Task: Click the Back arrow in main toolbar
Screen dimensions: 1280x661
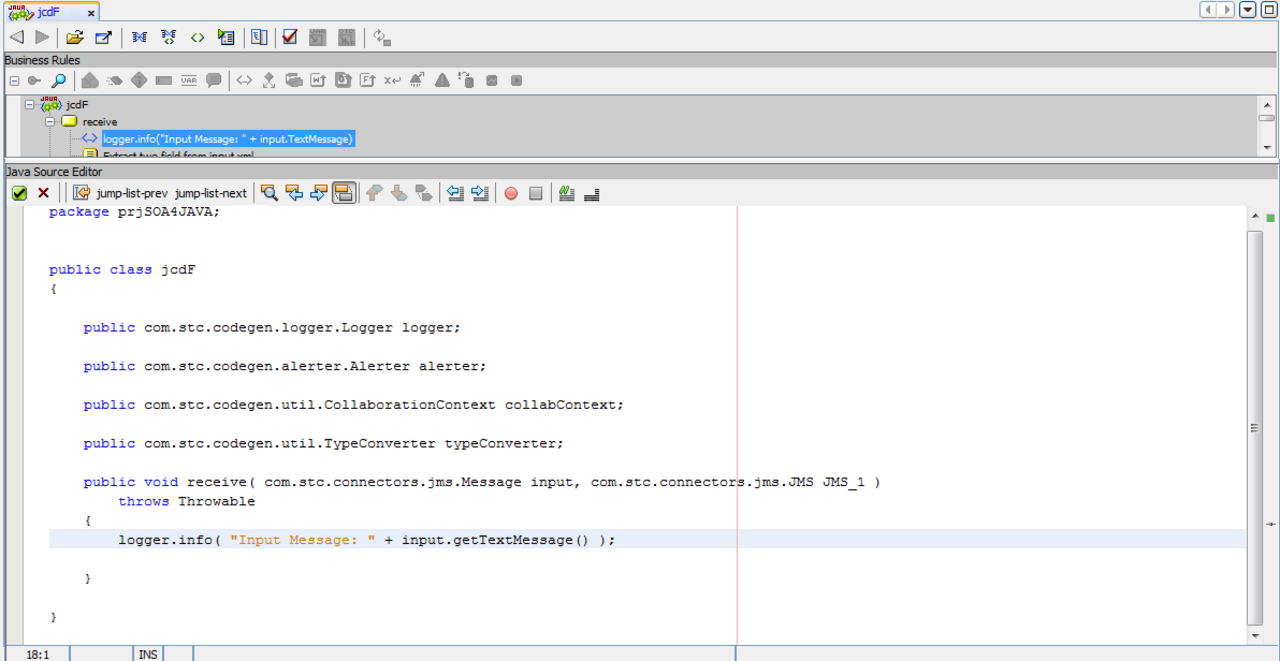Action: click(x=17, y=37)
